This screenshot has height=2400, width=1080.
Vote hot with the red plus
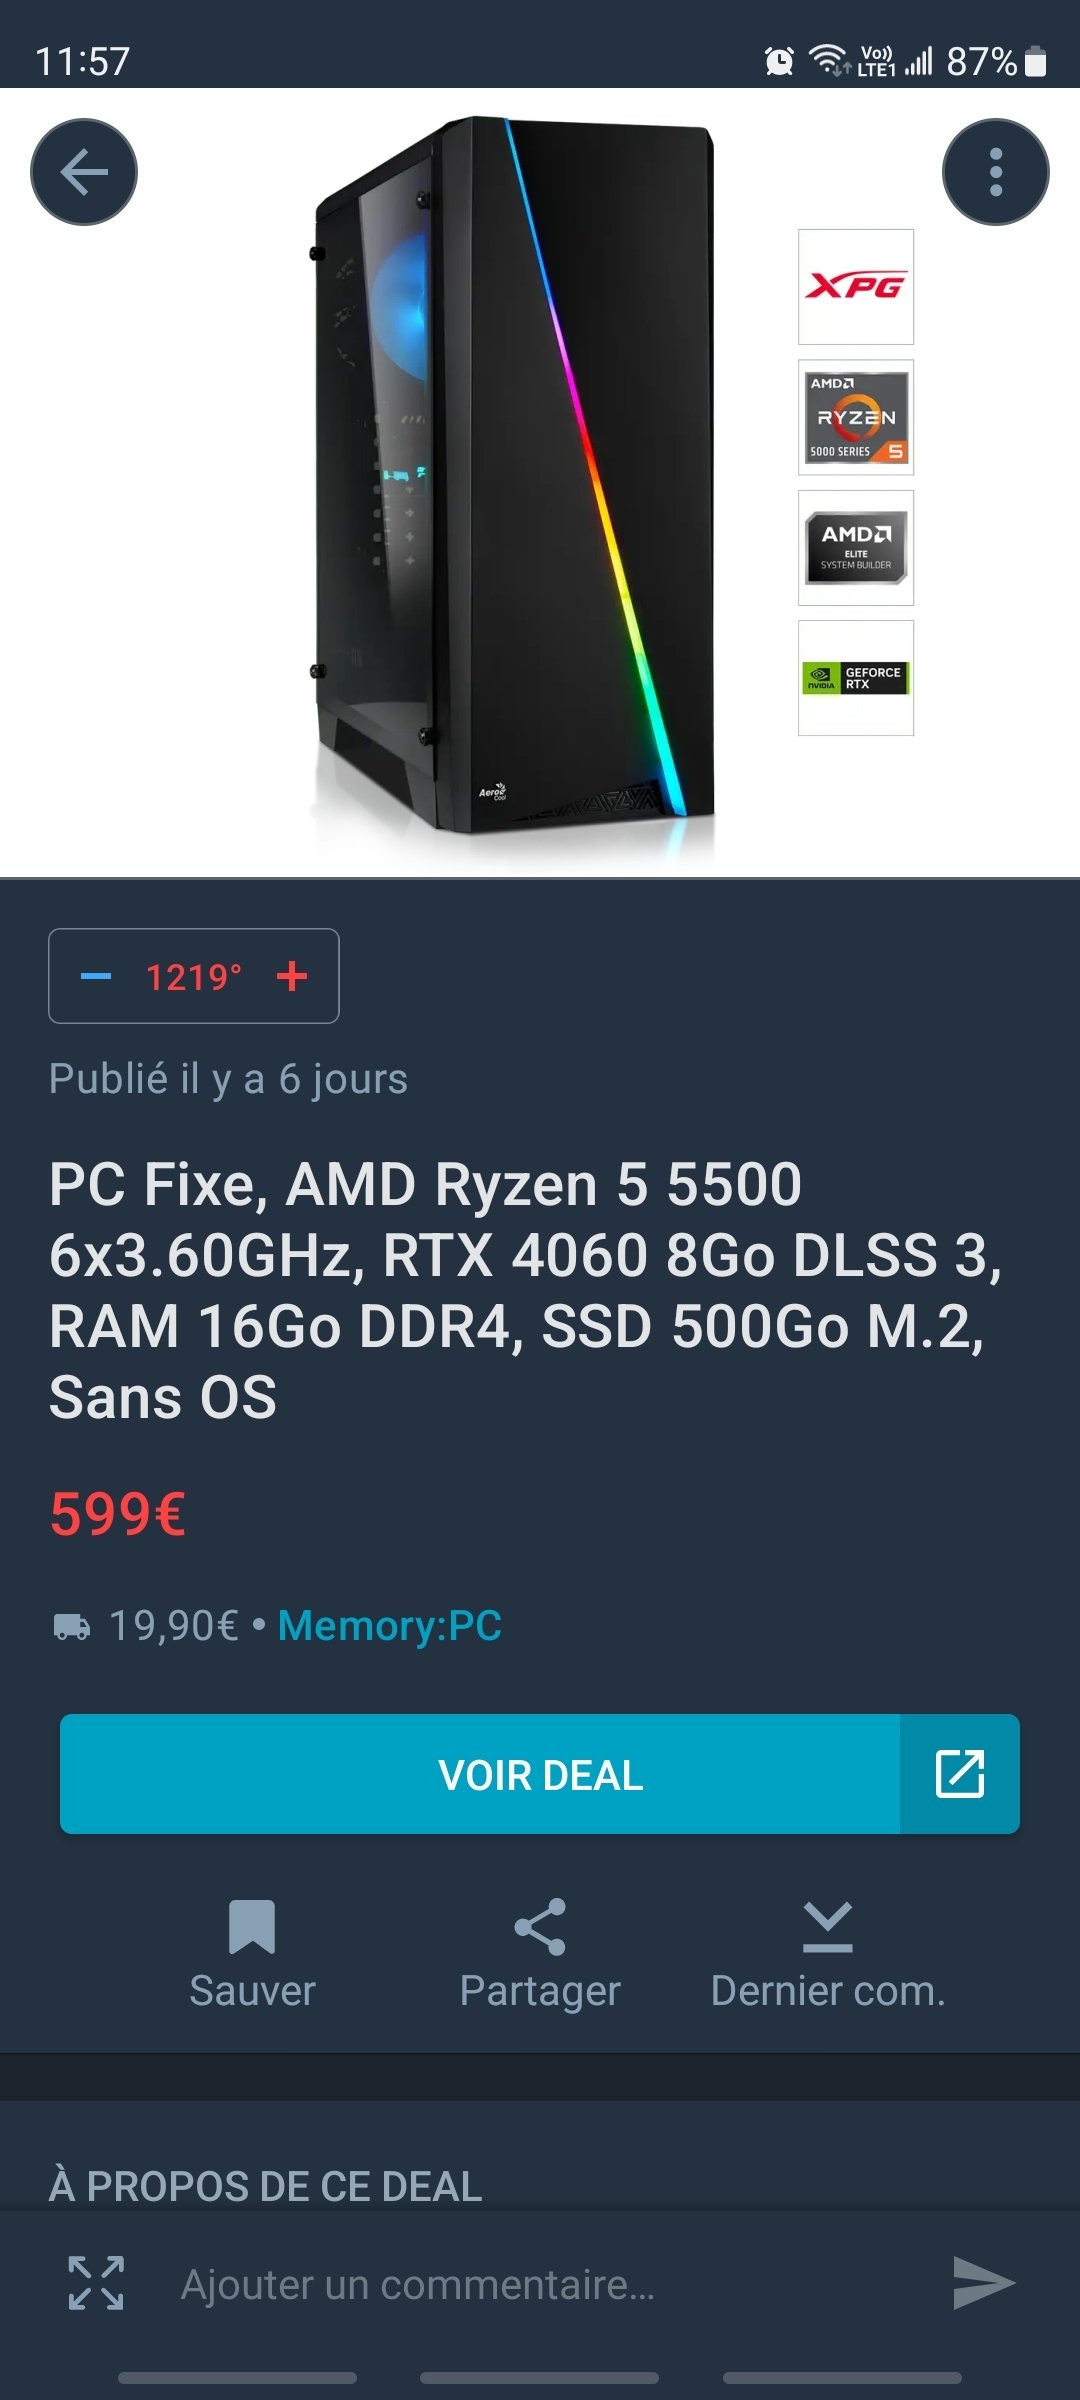tap(292, 976)
